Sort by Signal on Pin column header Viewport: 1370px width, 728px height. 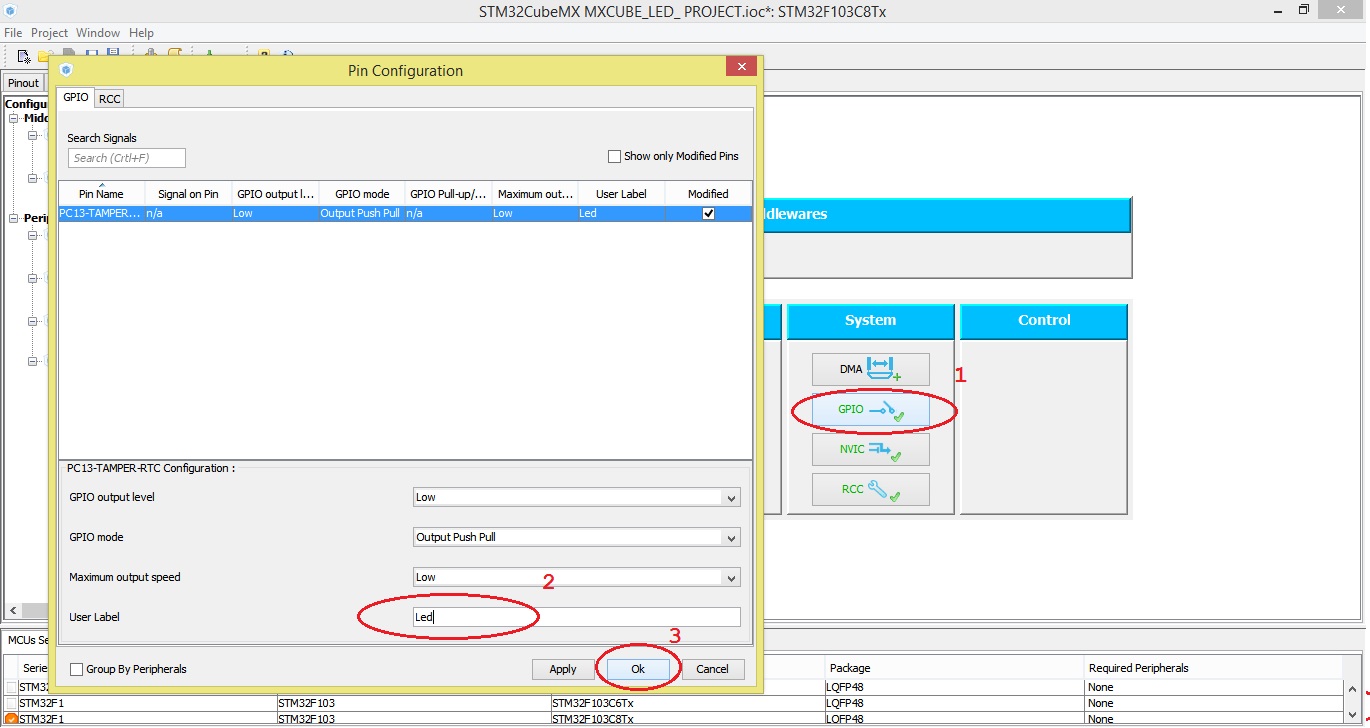pos(188,194)
